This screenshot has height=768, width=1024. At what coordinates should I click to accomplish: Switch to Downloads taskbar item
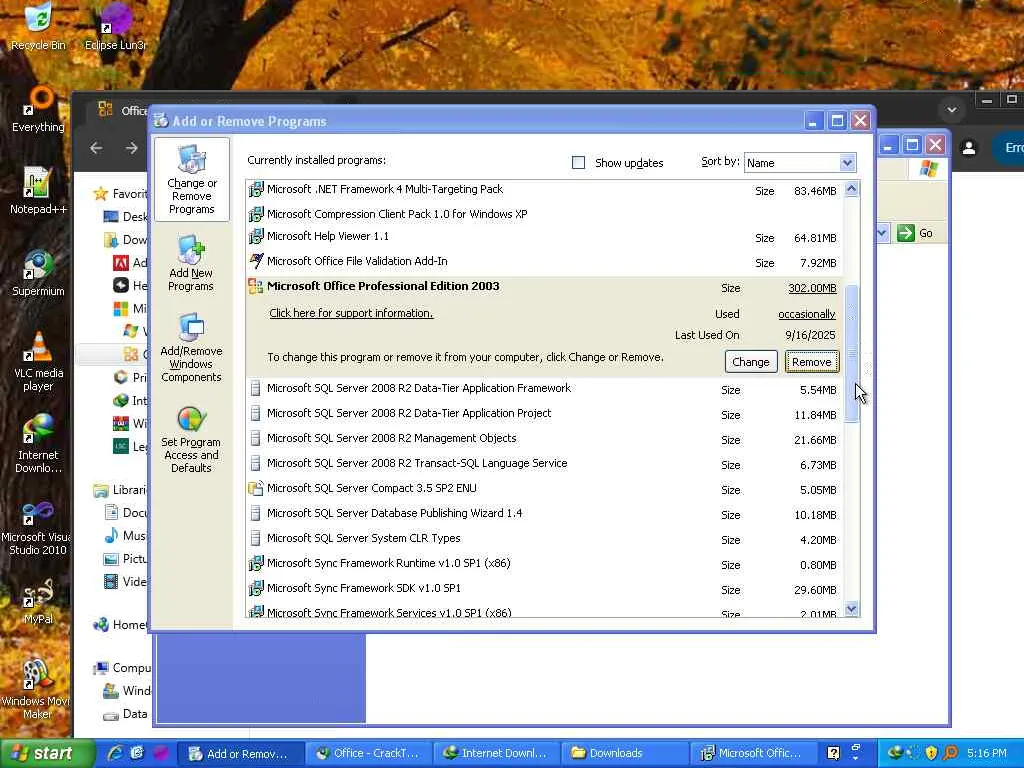(624, 753)
